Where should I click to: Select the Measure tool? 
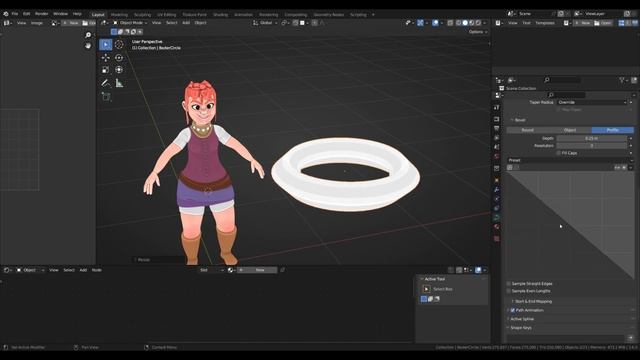coord(119,83)
